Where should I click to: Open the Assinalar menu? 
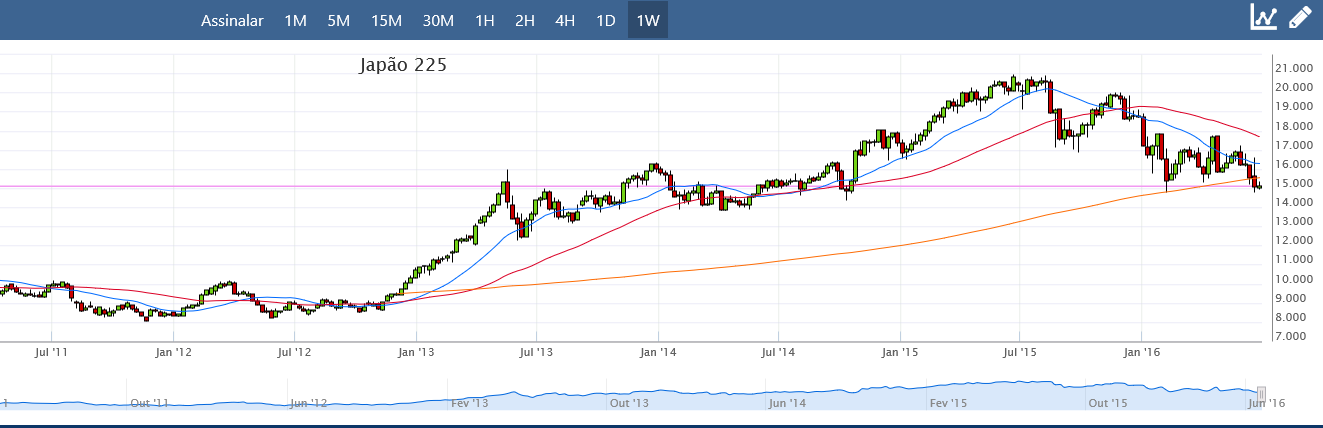(232, 20)
